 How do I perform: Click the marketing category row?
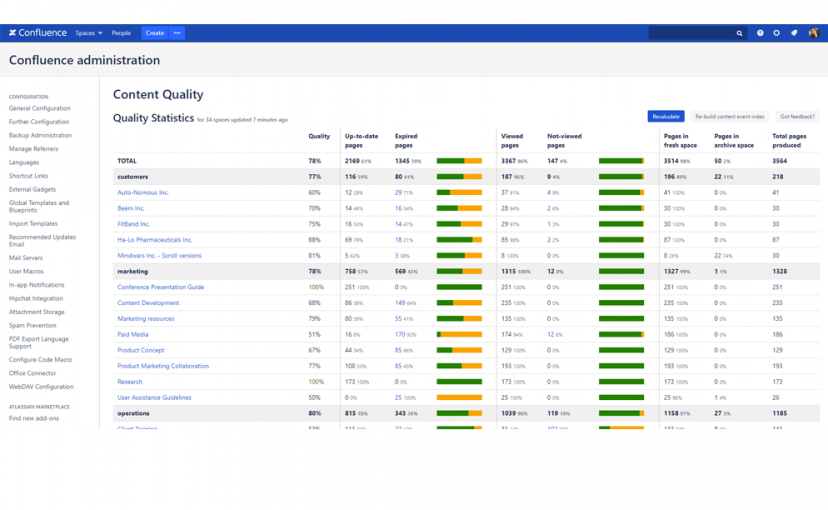tap(466, 271)
